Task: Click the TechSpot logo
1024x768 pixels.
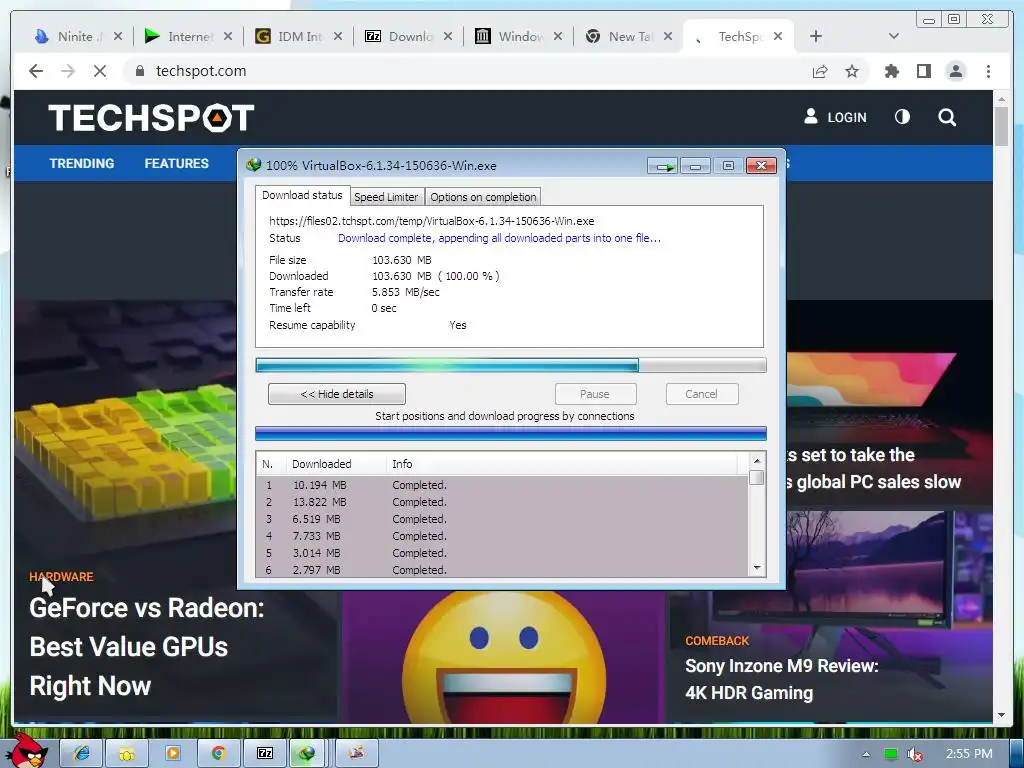Action: pos(151,118)
